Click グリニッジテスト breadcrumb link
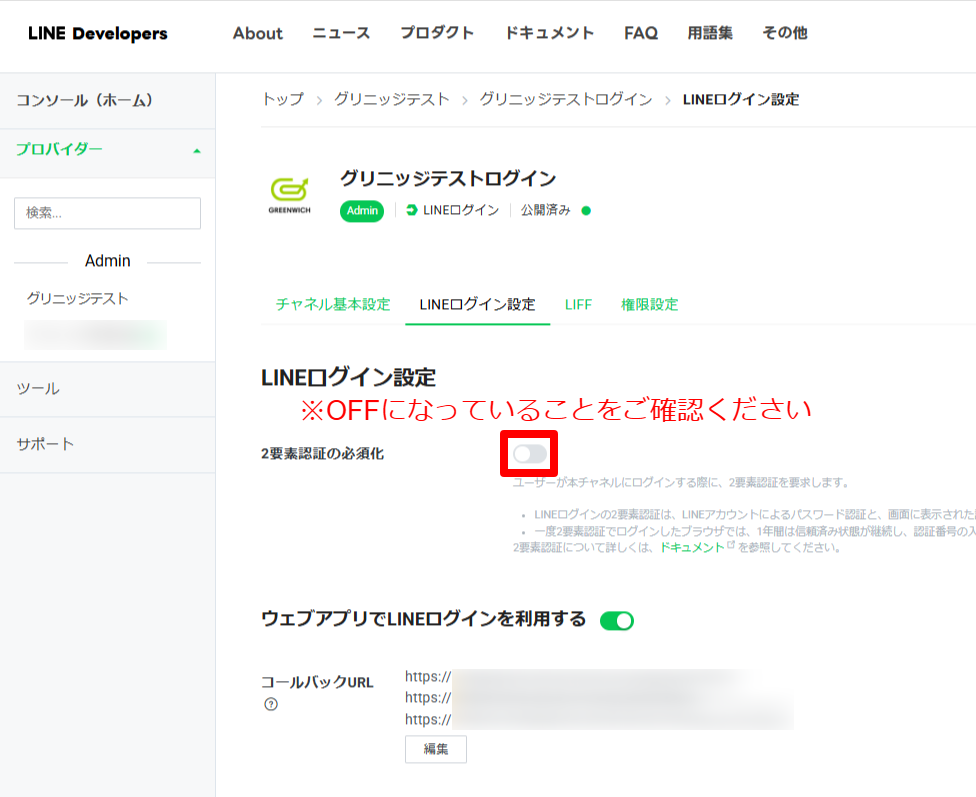The image size is (976, 797). (392, 100)
